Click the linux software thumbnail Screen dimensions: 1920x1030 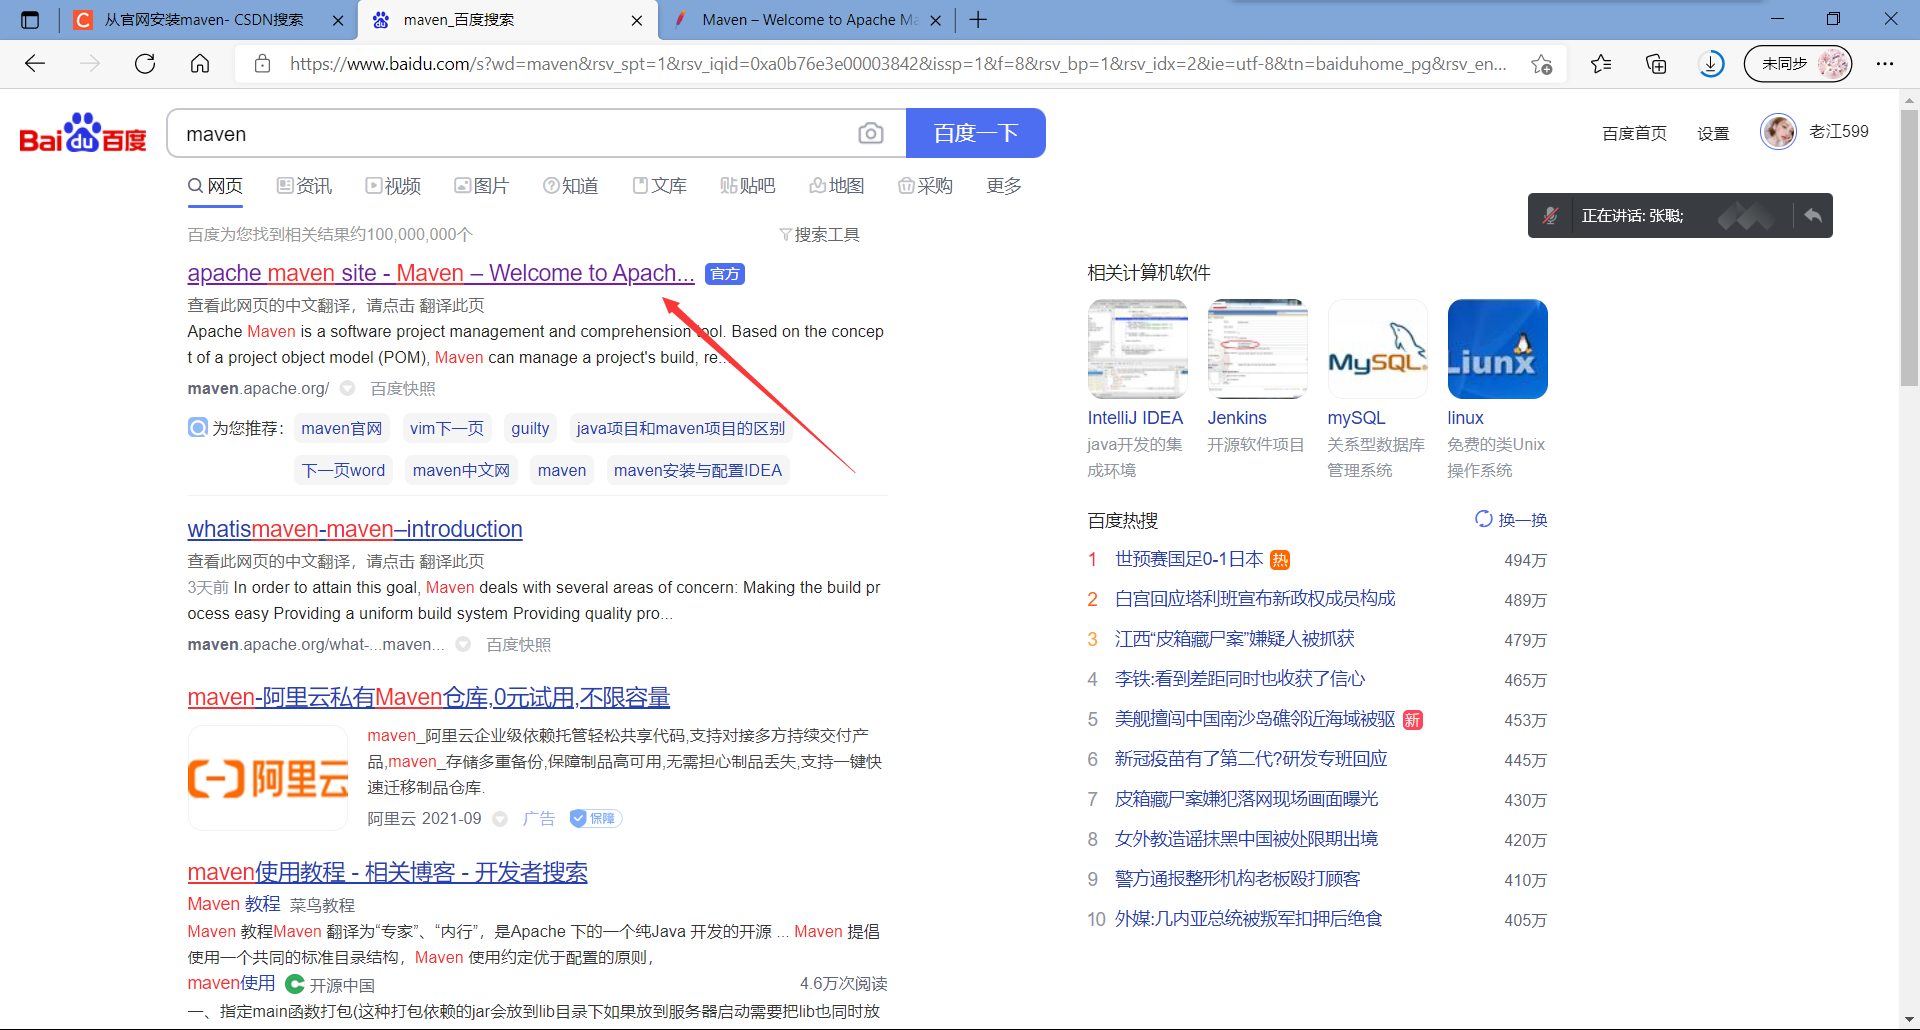tap(1497, 349)
